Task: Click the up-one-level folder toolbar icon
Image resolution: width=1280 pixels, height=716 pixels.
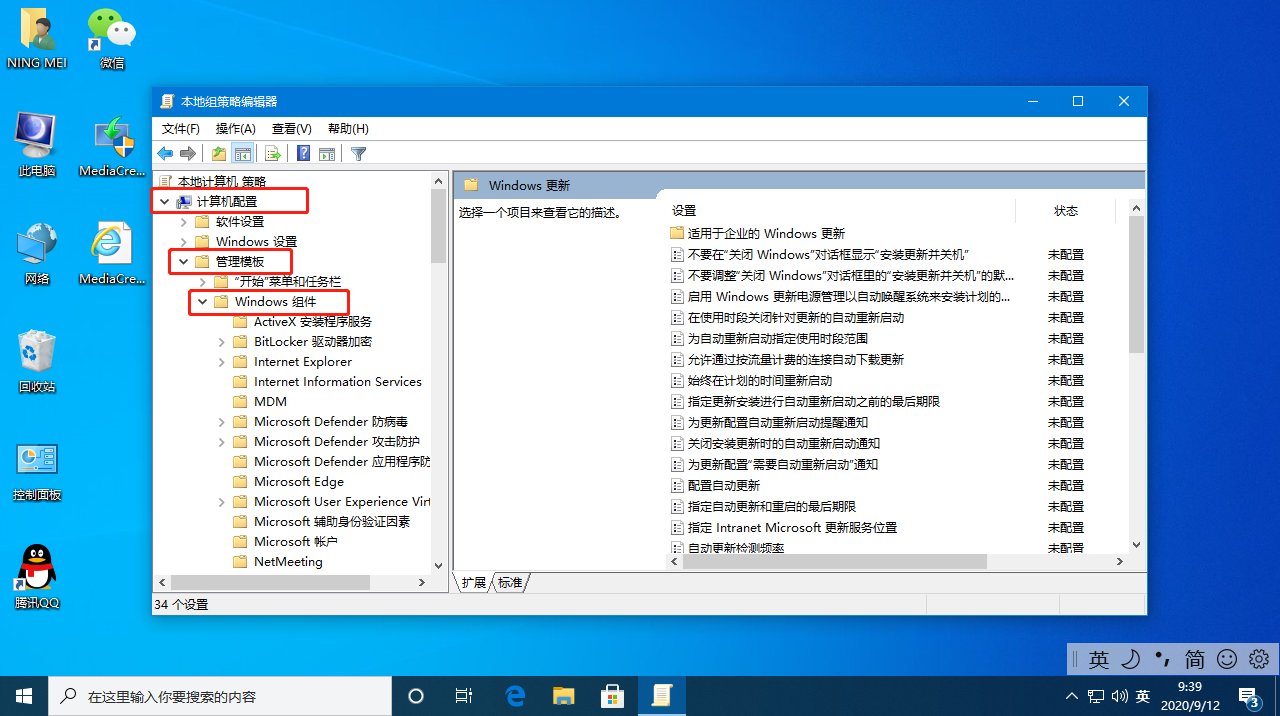Action: 217,153
